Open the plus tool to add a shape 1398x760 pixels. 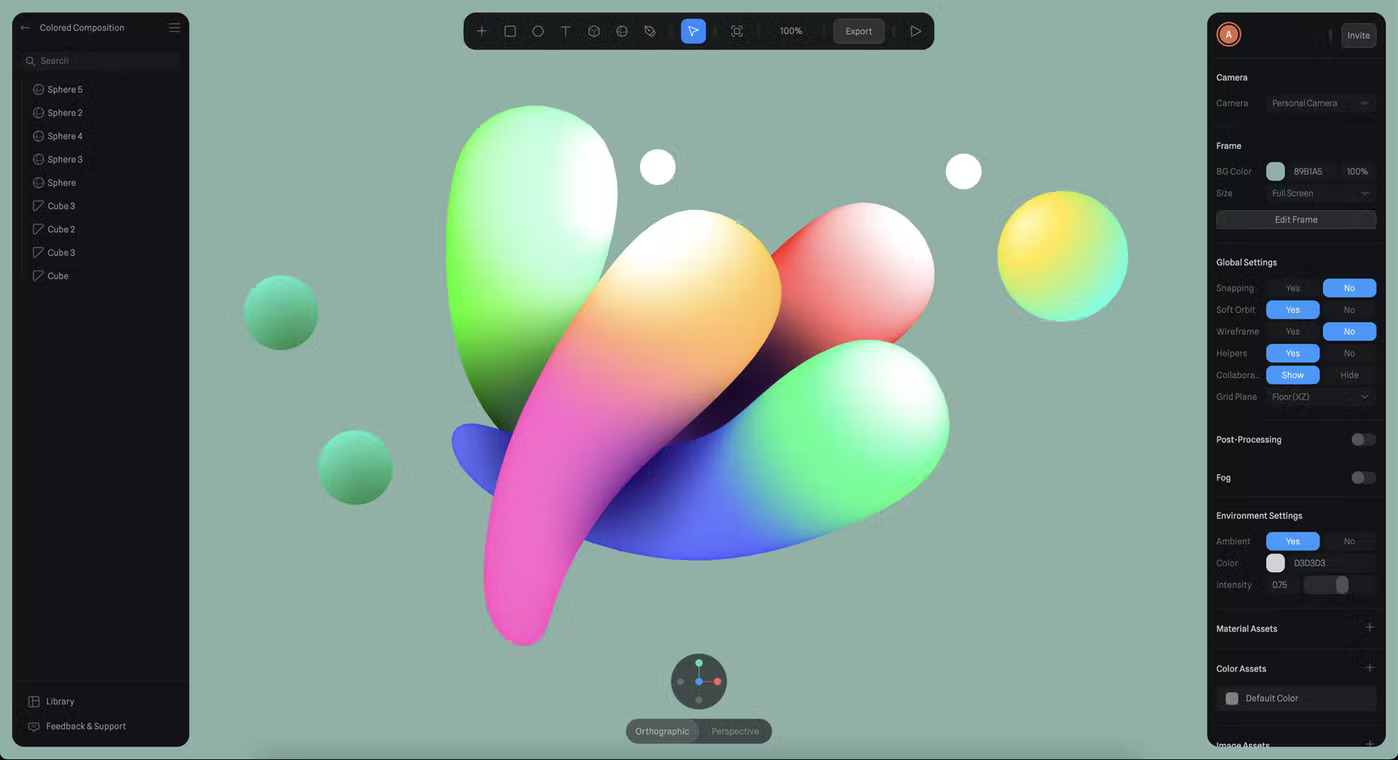coord(481,31)
